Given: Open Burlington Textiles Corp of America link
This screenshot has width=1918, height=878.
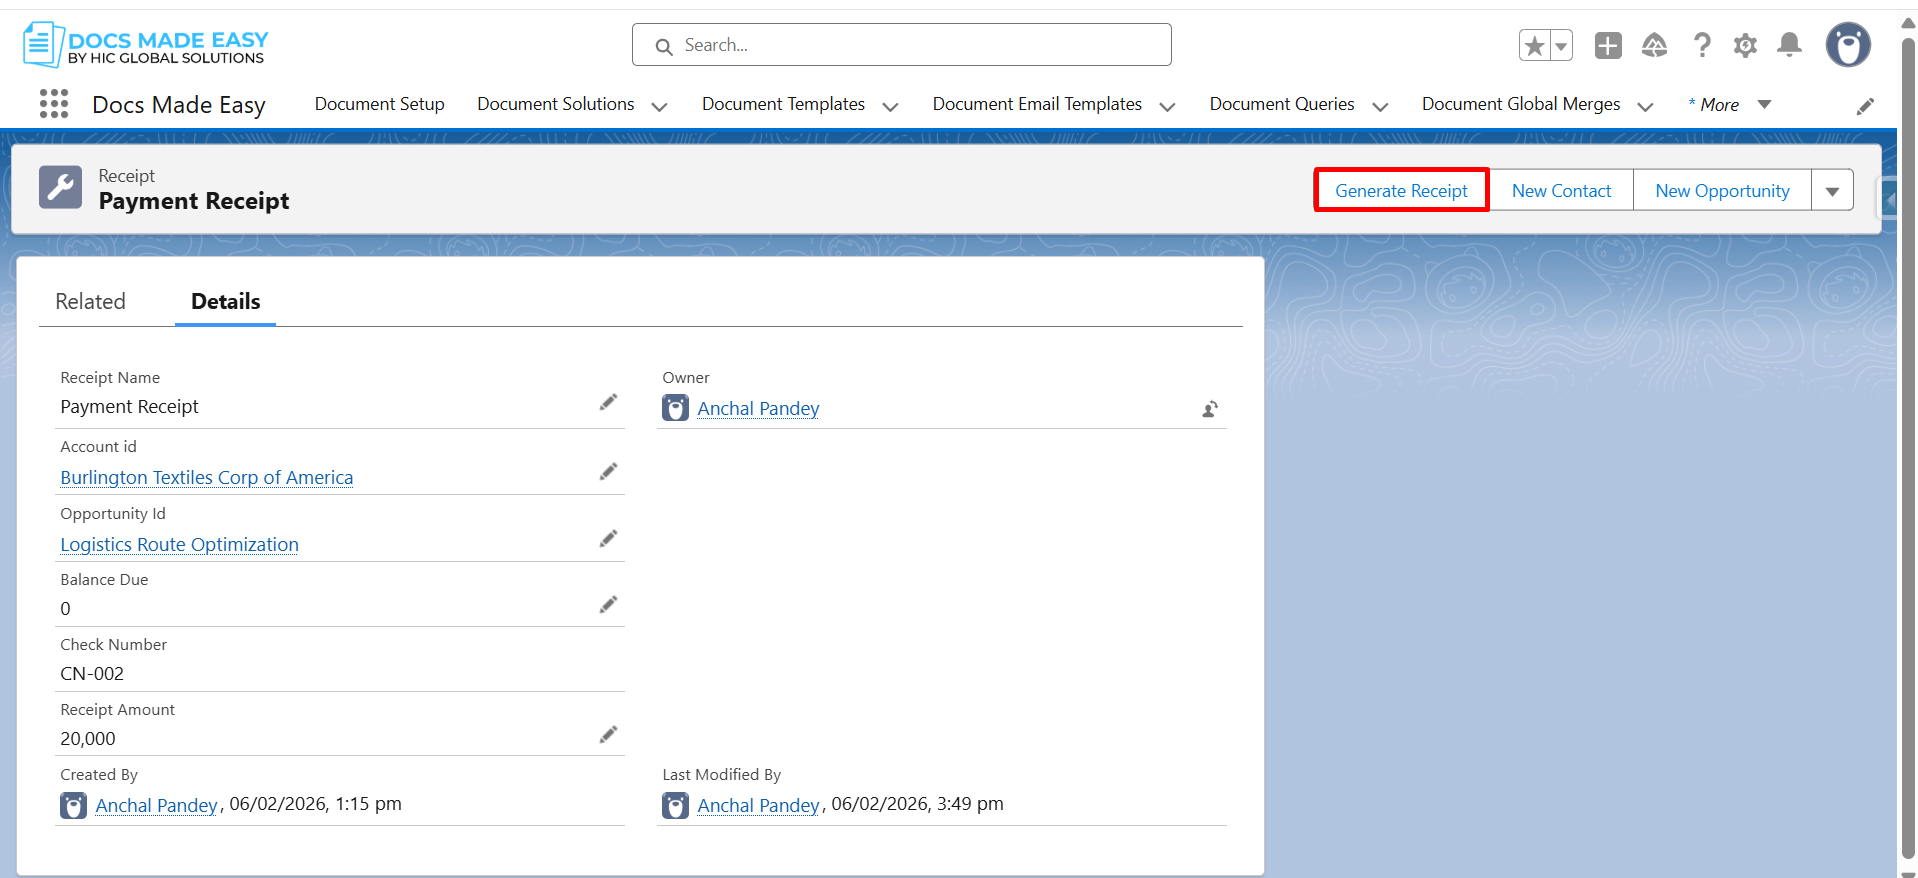Looking at the screenshot, I should (x=206, y=478).
